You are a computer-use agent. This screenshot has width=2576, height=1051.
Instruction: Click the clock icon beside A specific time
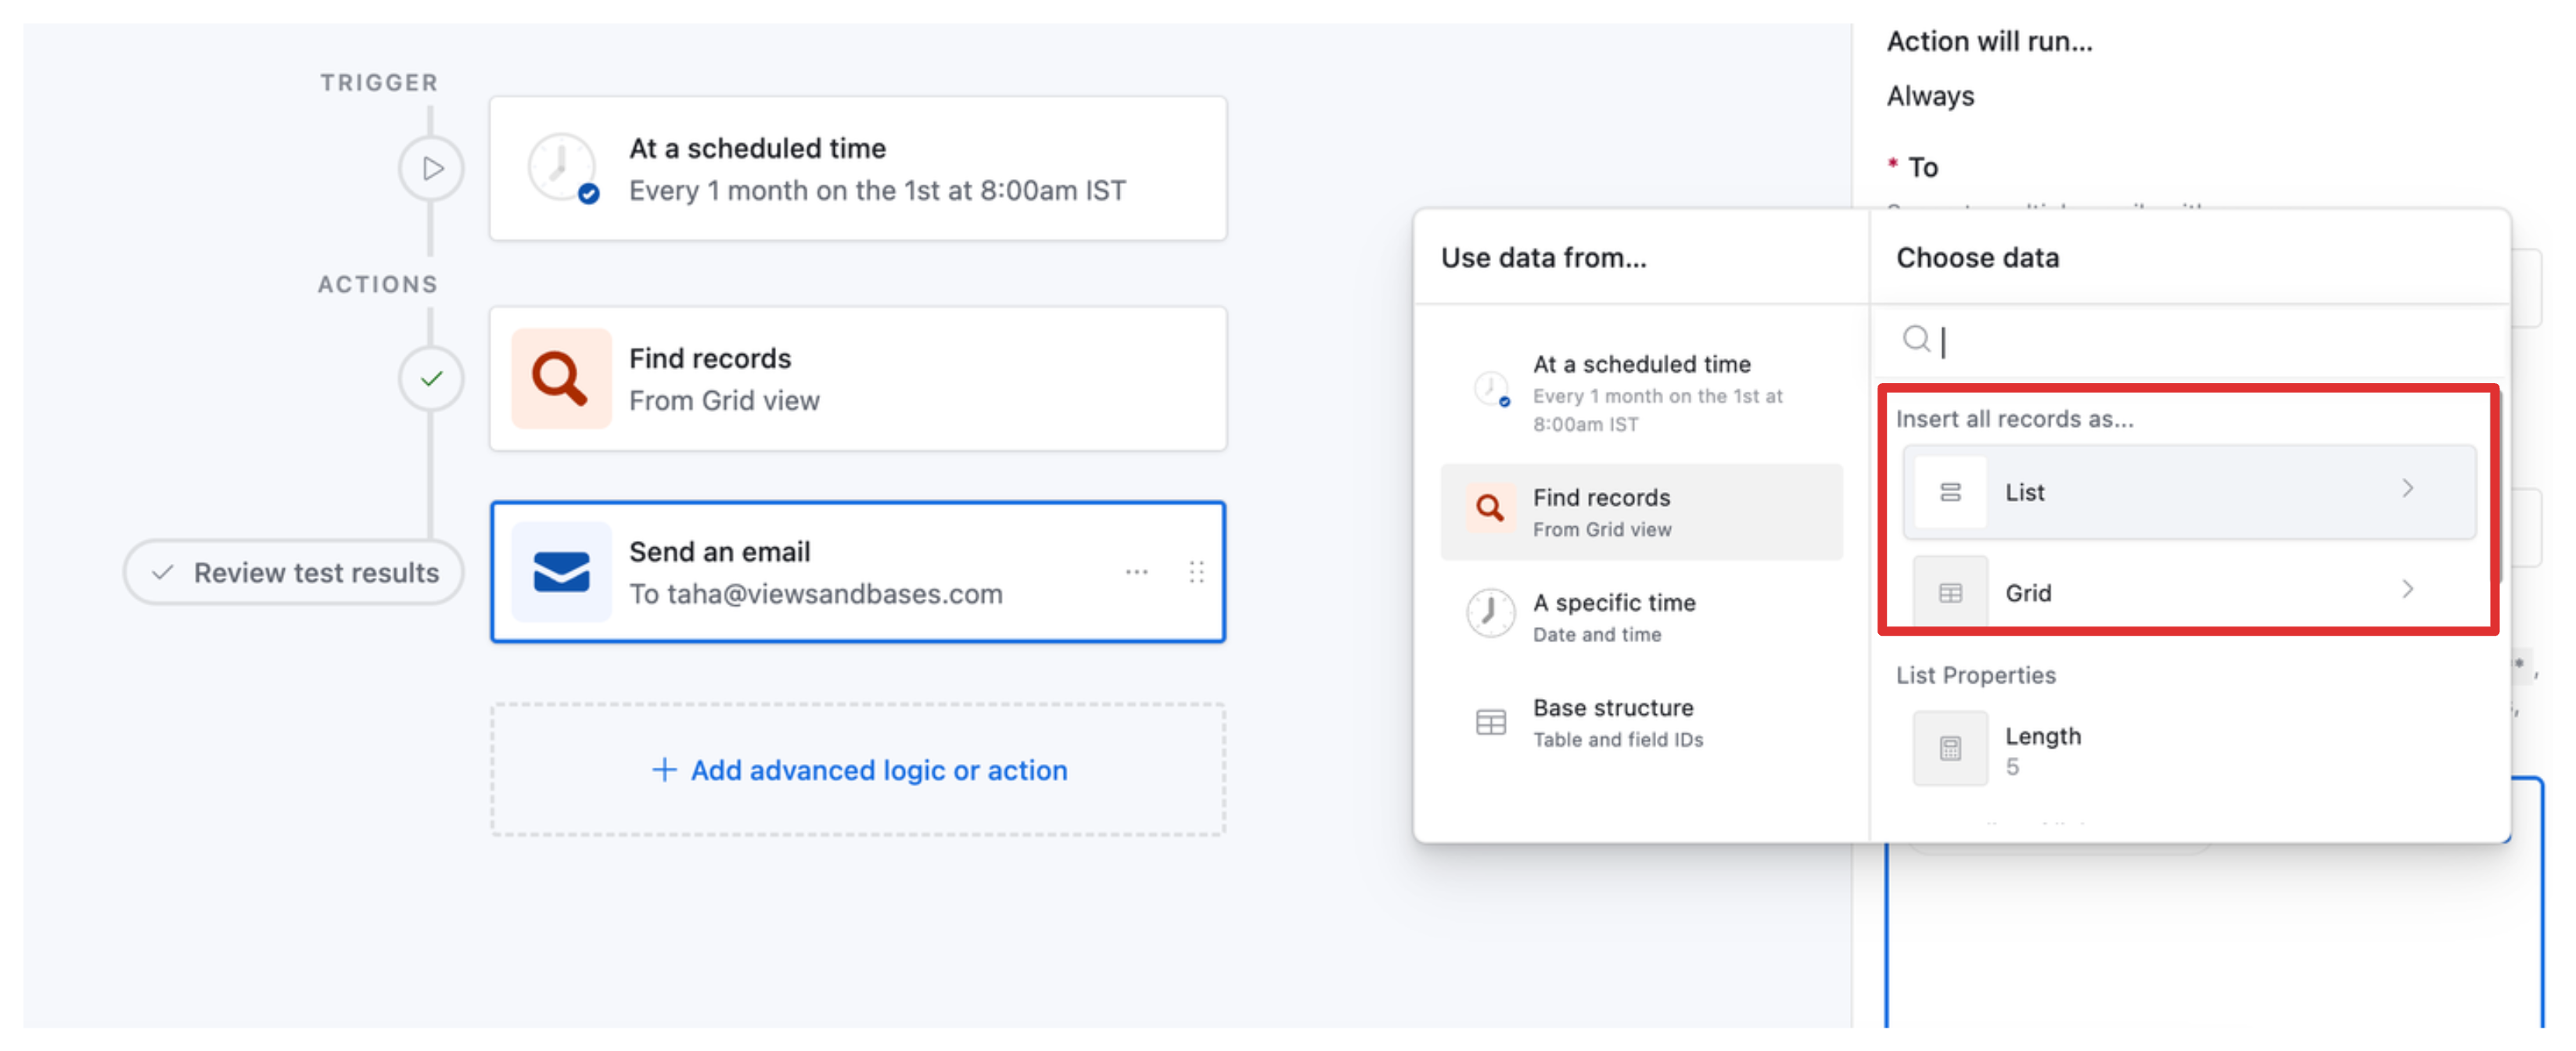(x=1490, y=613)
